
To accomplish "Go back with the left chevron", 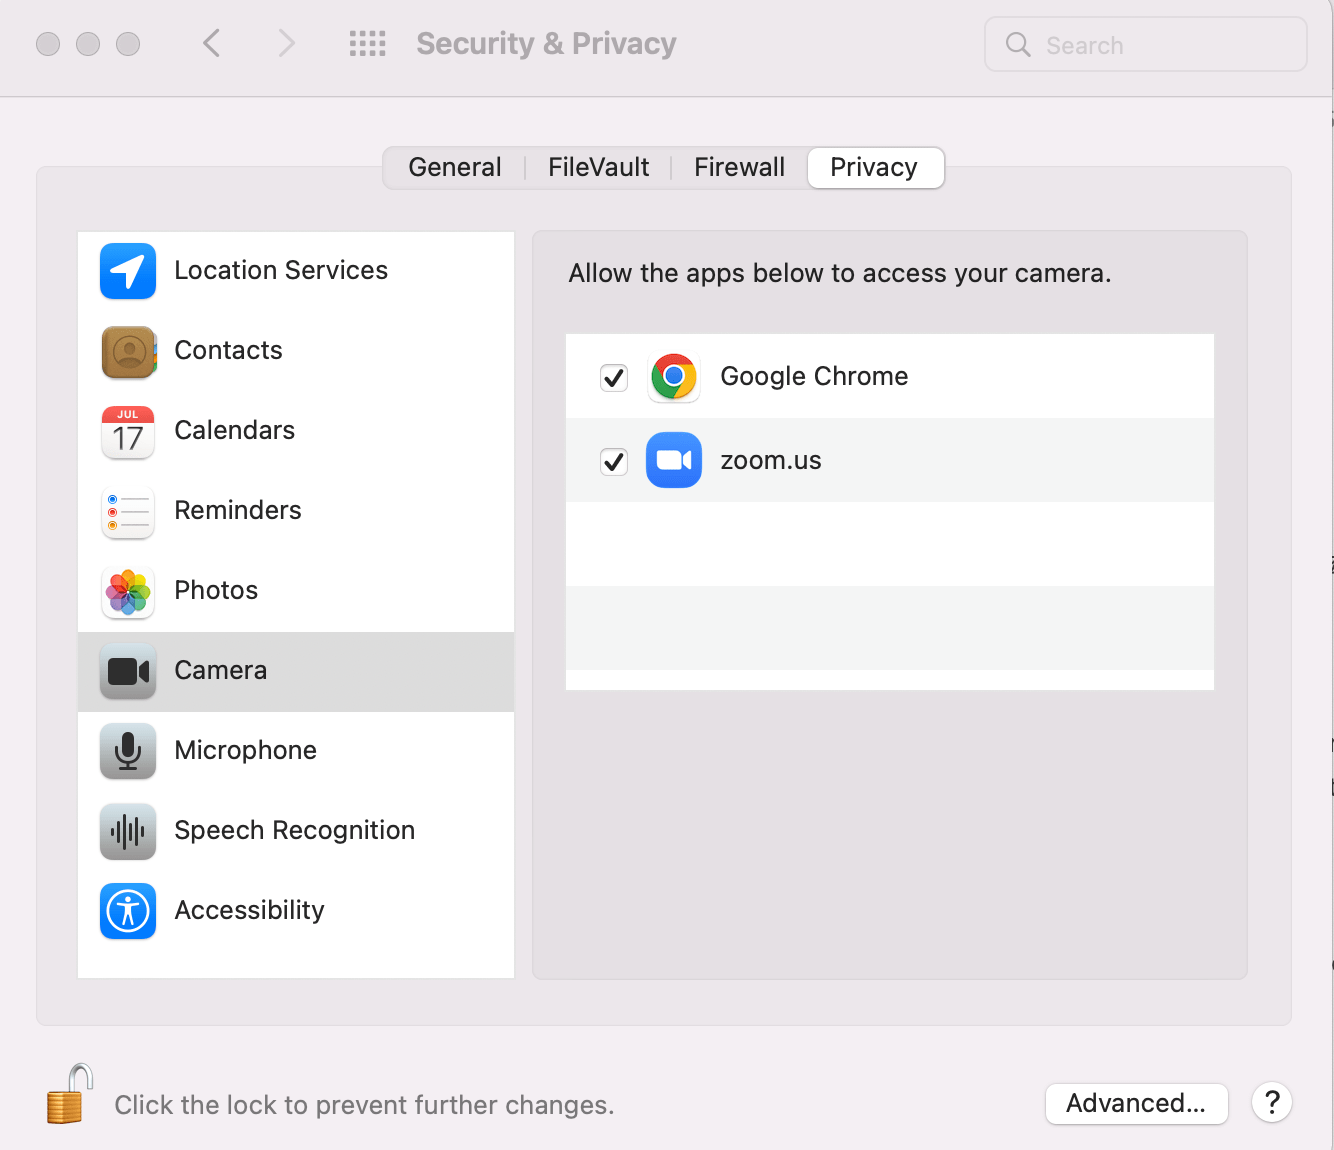I will coord(211,43).
